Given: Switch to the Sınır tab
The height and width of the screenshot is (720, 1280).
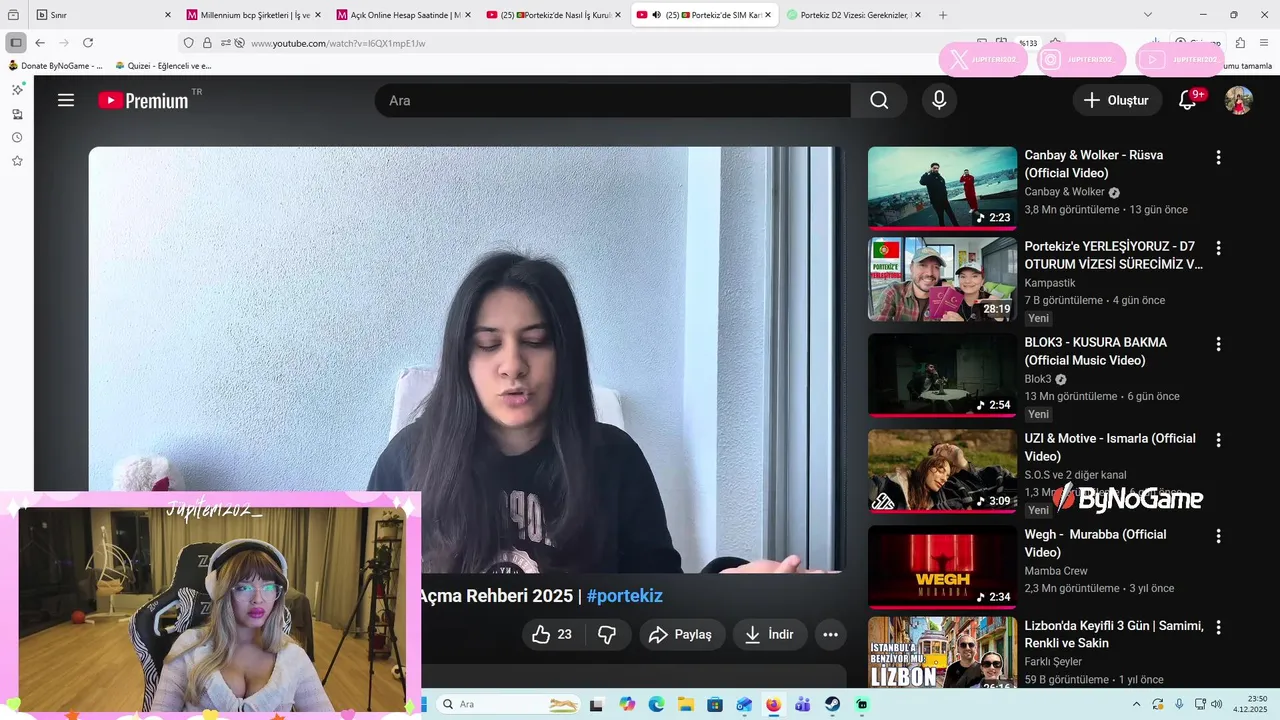Looking at the screenshot, I should pos(105,15).
